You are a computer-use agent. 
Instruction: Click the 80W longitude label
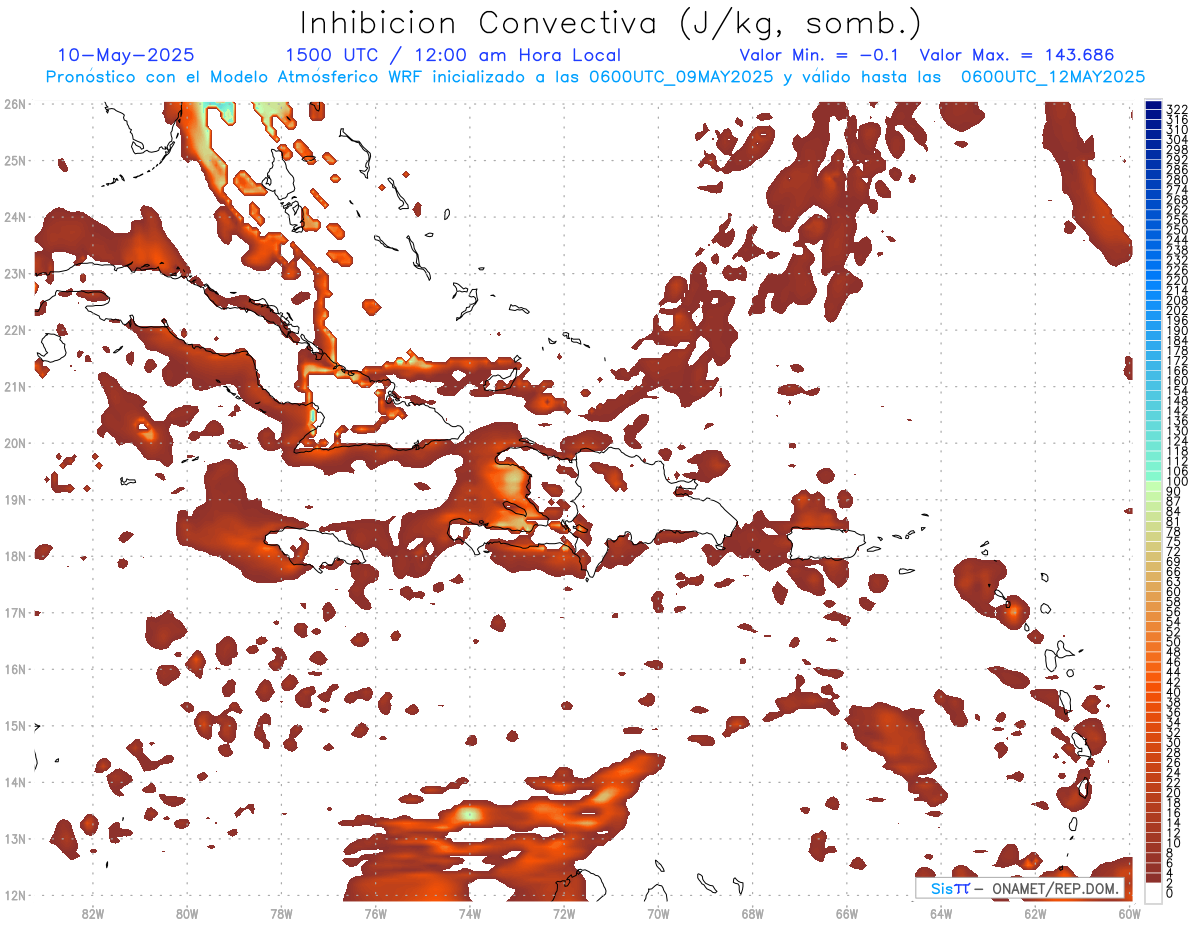click(187, 913)
